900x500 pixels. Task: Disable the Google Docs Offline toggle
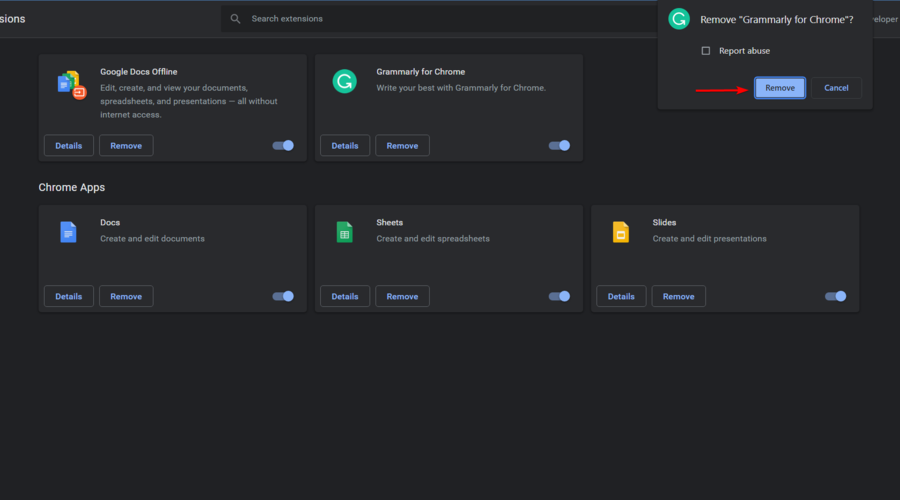click(283, 145)
